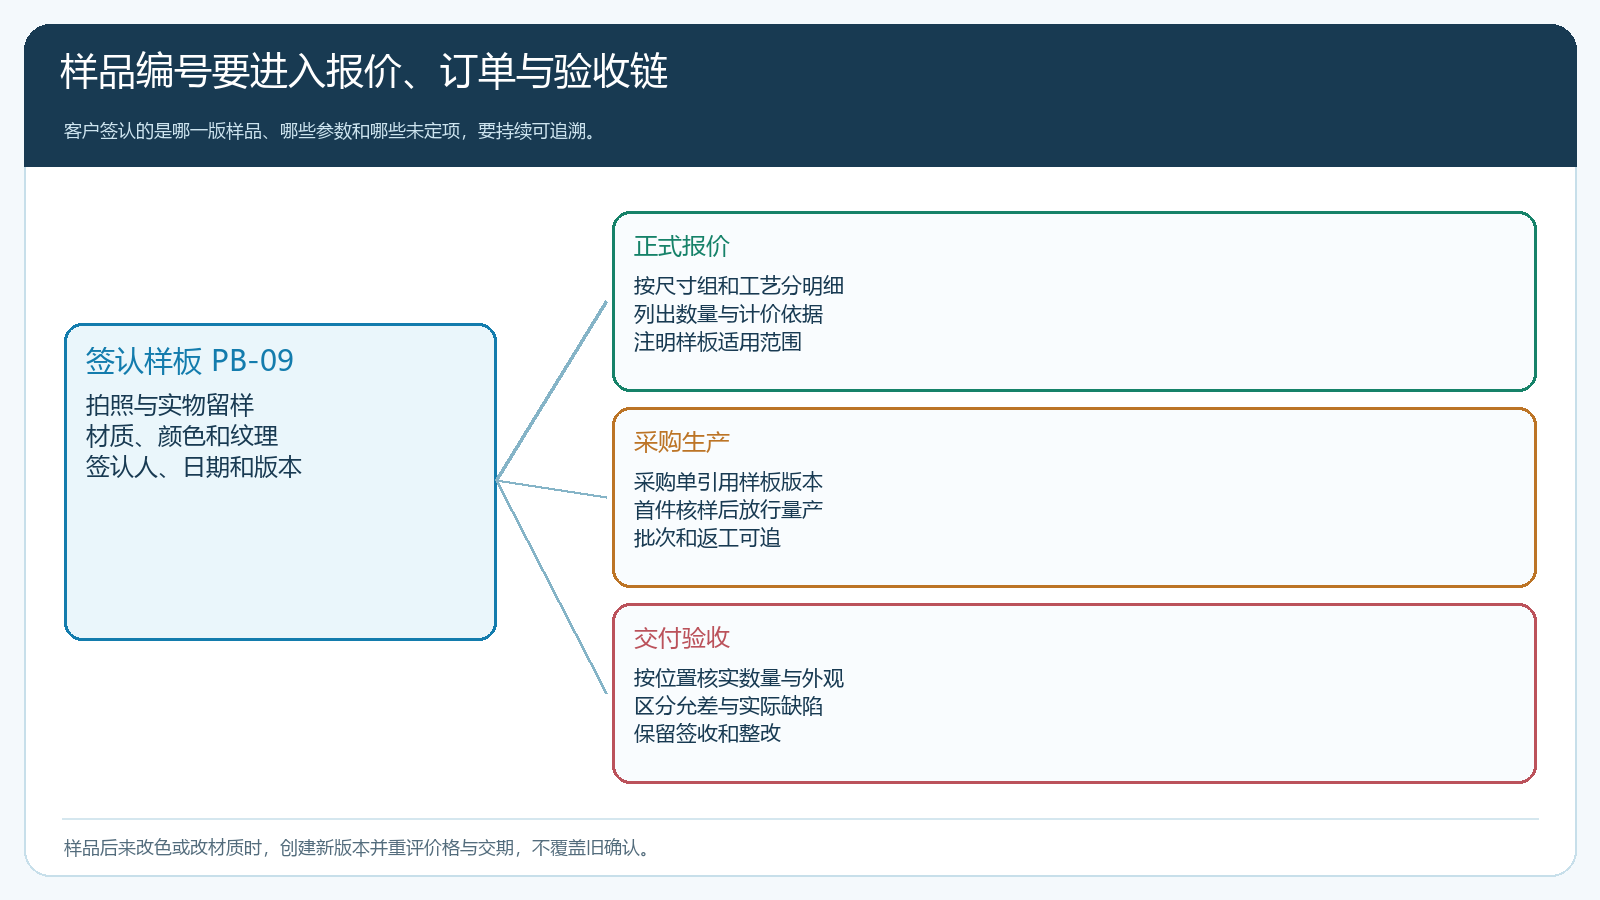Viewport: 1600px width, 900px height.
Task: Click the line 列出数量与计价依据
Action: [x=728, y=314]
